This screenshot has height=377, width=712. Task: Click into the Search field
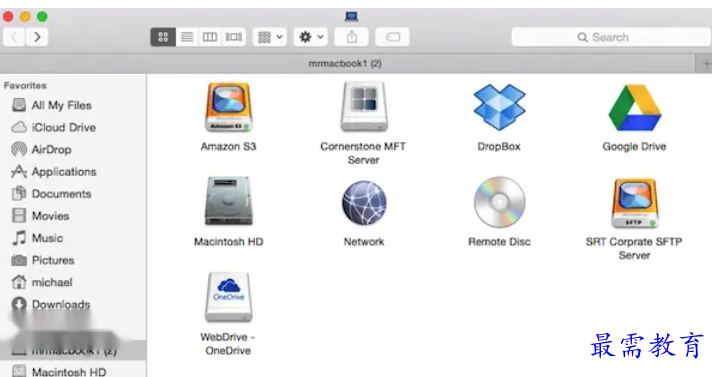coord(611,37)
